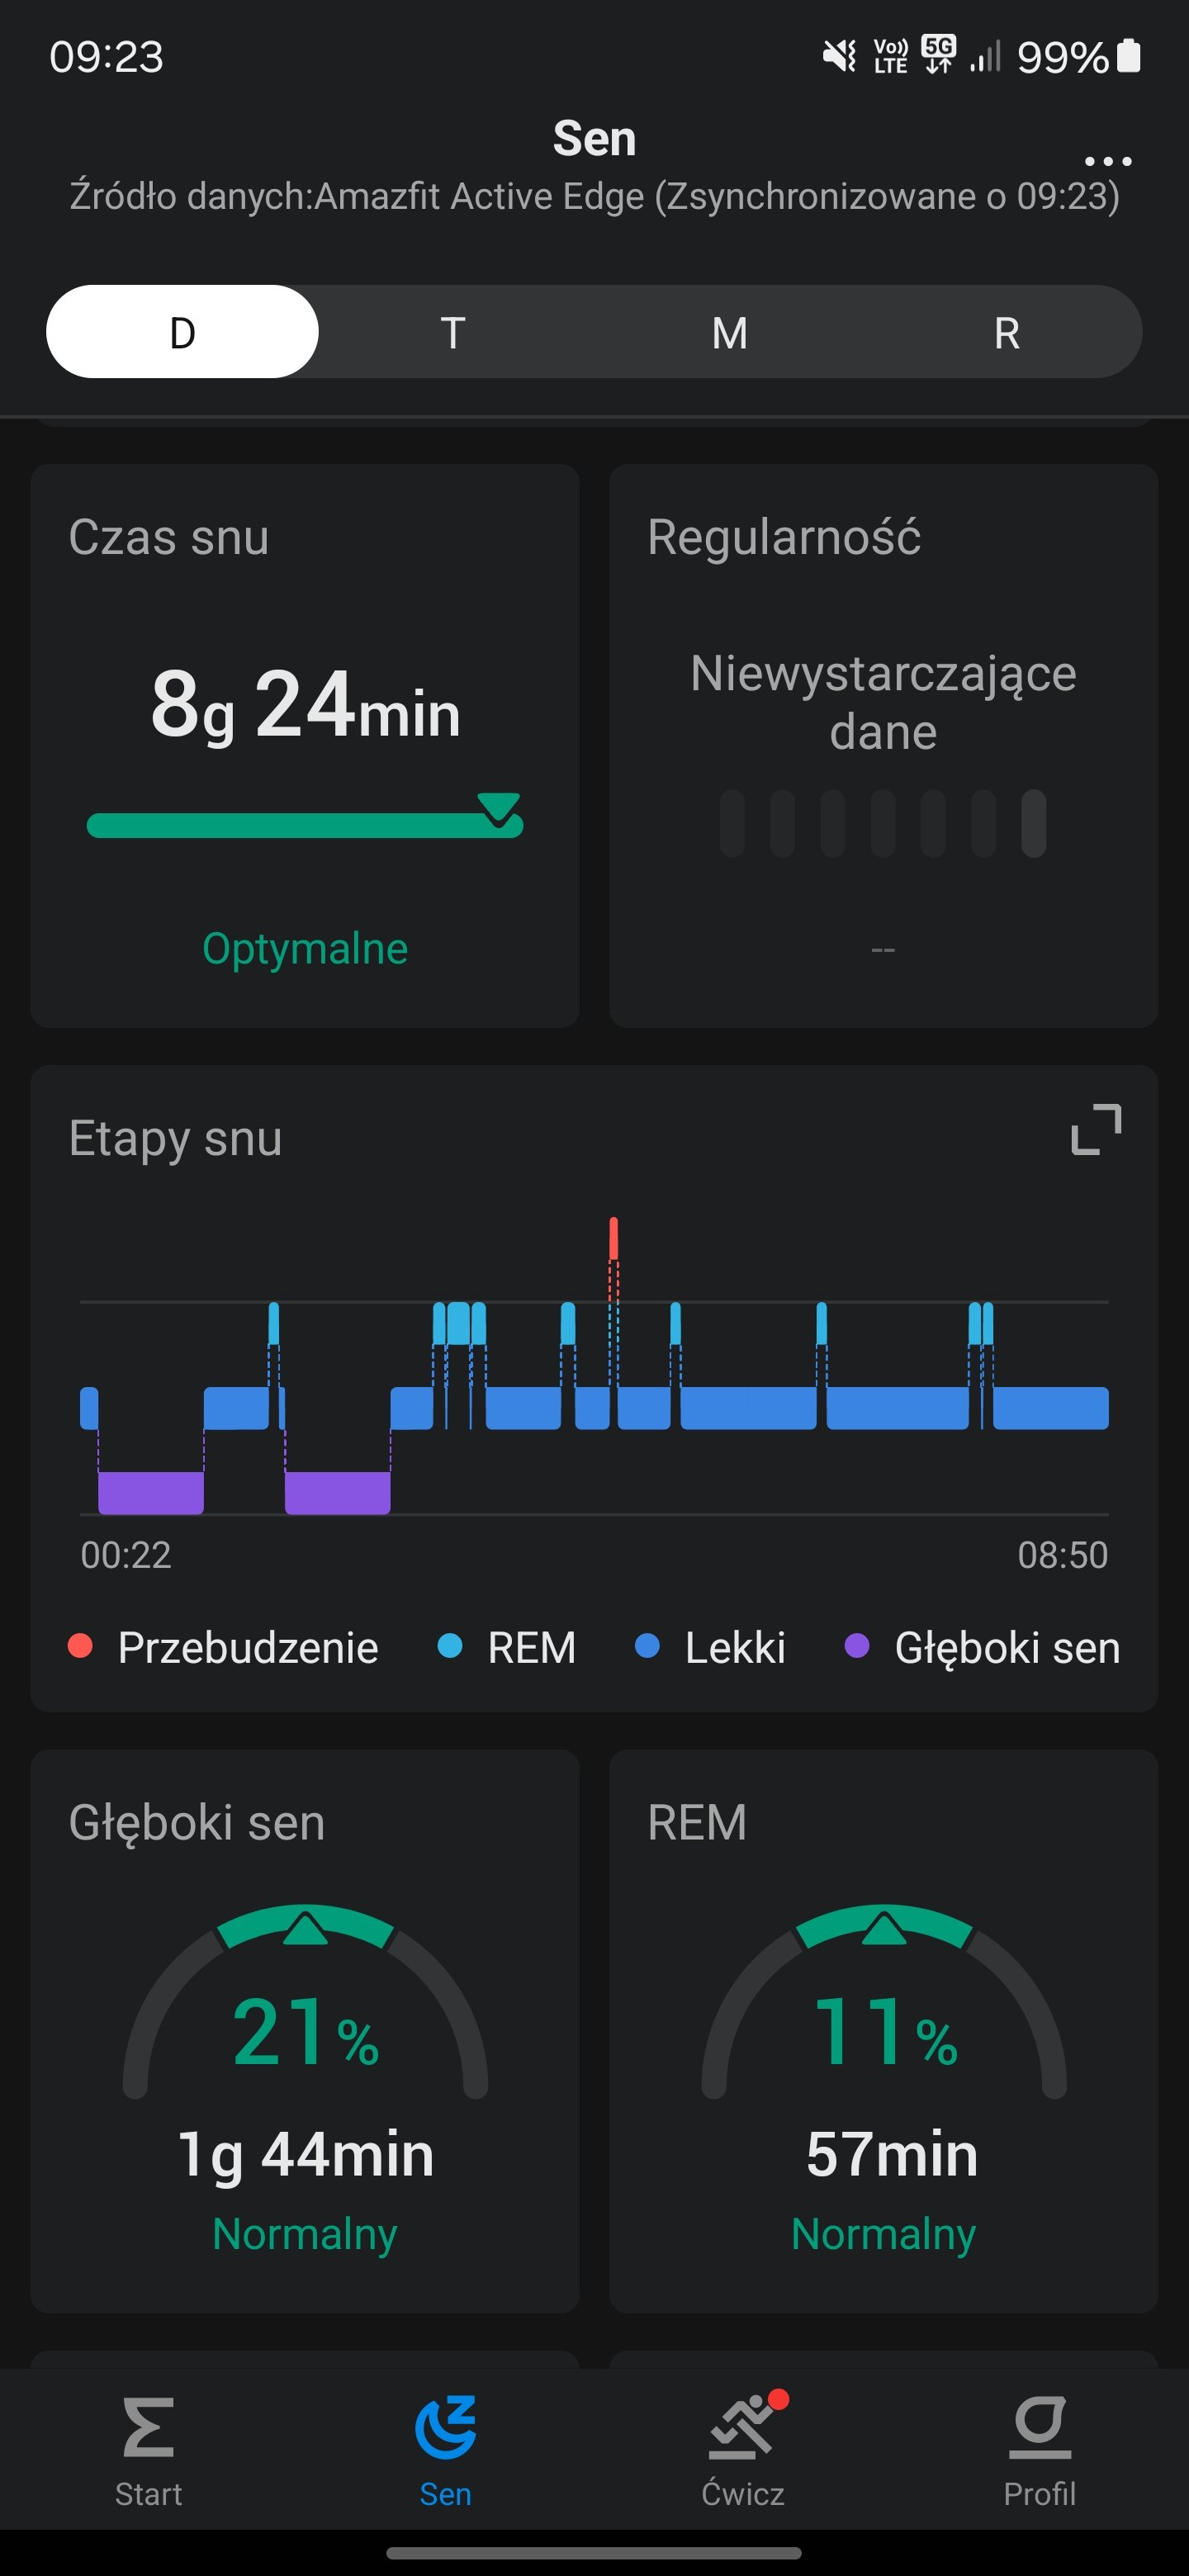
Task: Open the Czas snu sleep time card
Action: 305,745
